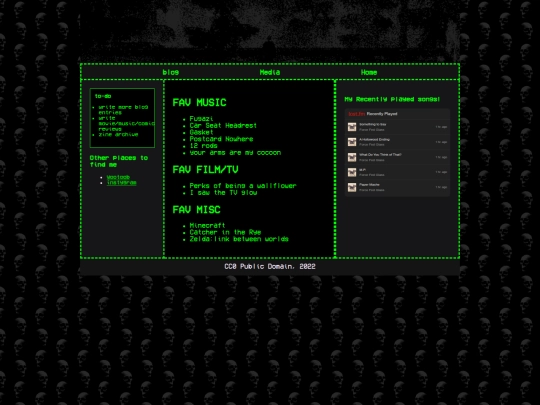Click I saw the TV glow entry
This screenshot has width=540, height=405.
pyautogui.click(x=224, y=193)
